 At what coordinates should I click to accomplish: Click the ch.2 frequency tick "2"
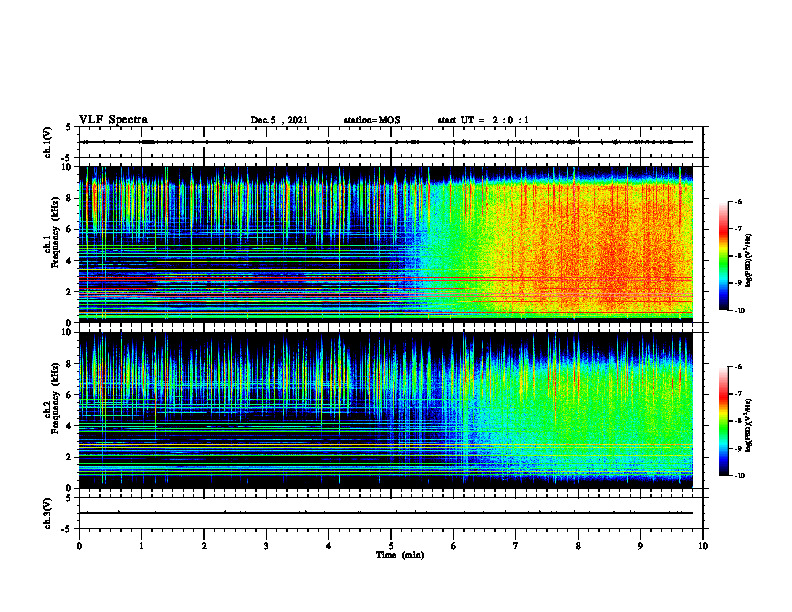pyautogui.click(x=70, y=457)
